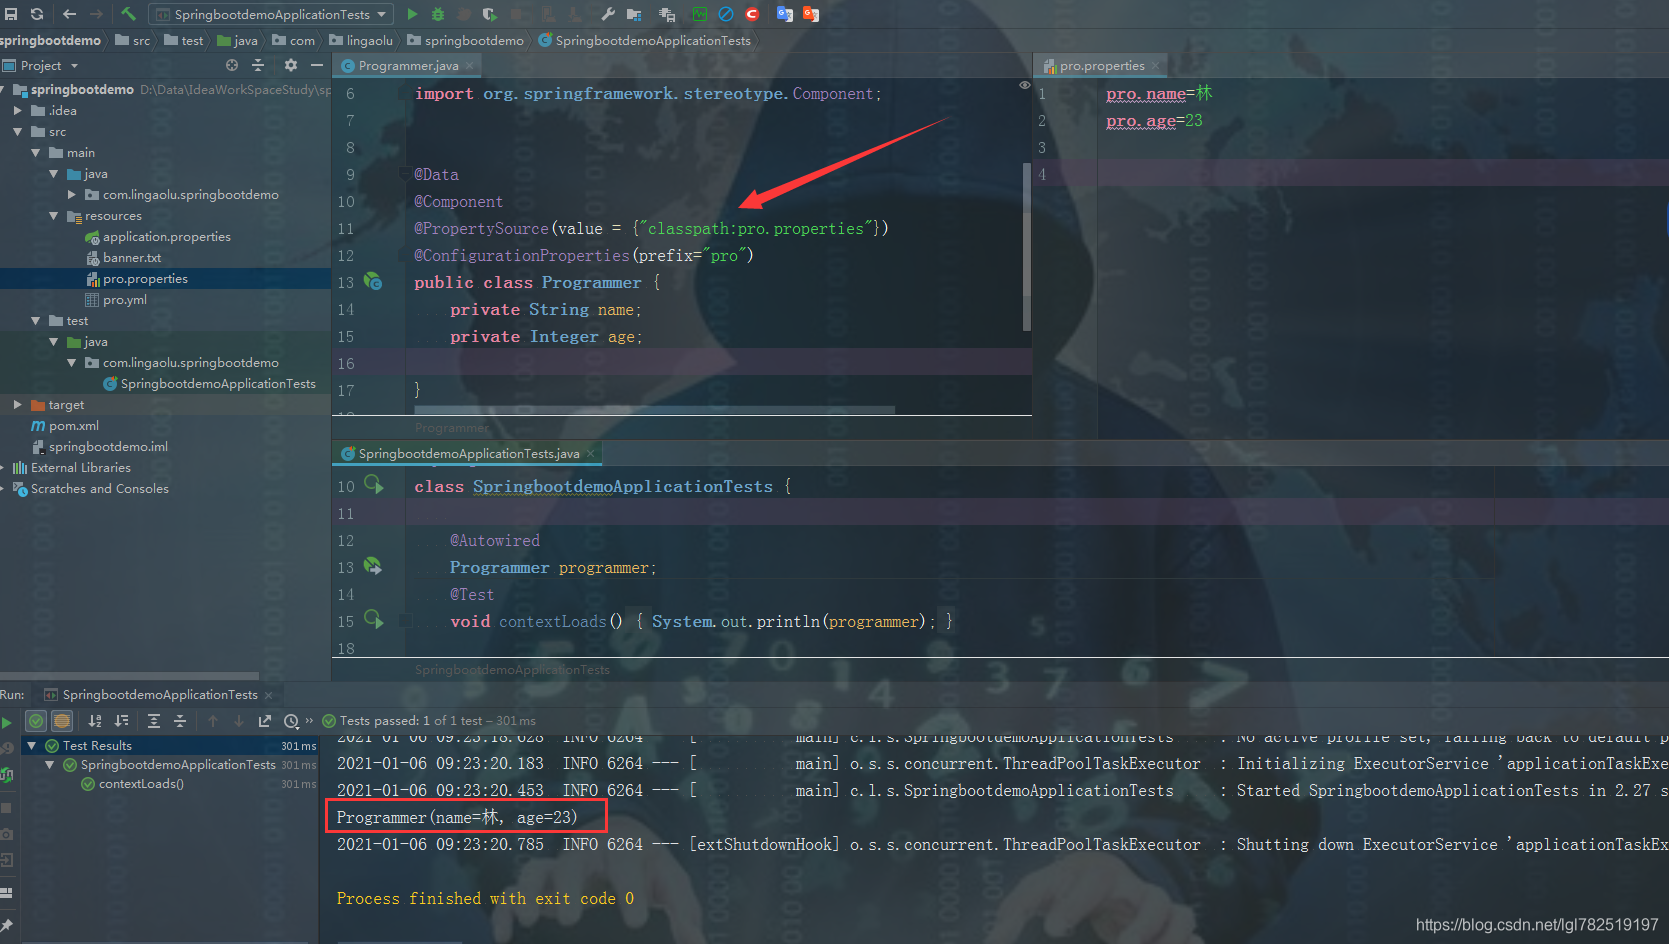Expand the .idea folder
The height and width of the screenshot is (944, 1669).
[18, 110]
